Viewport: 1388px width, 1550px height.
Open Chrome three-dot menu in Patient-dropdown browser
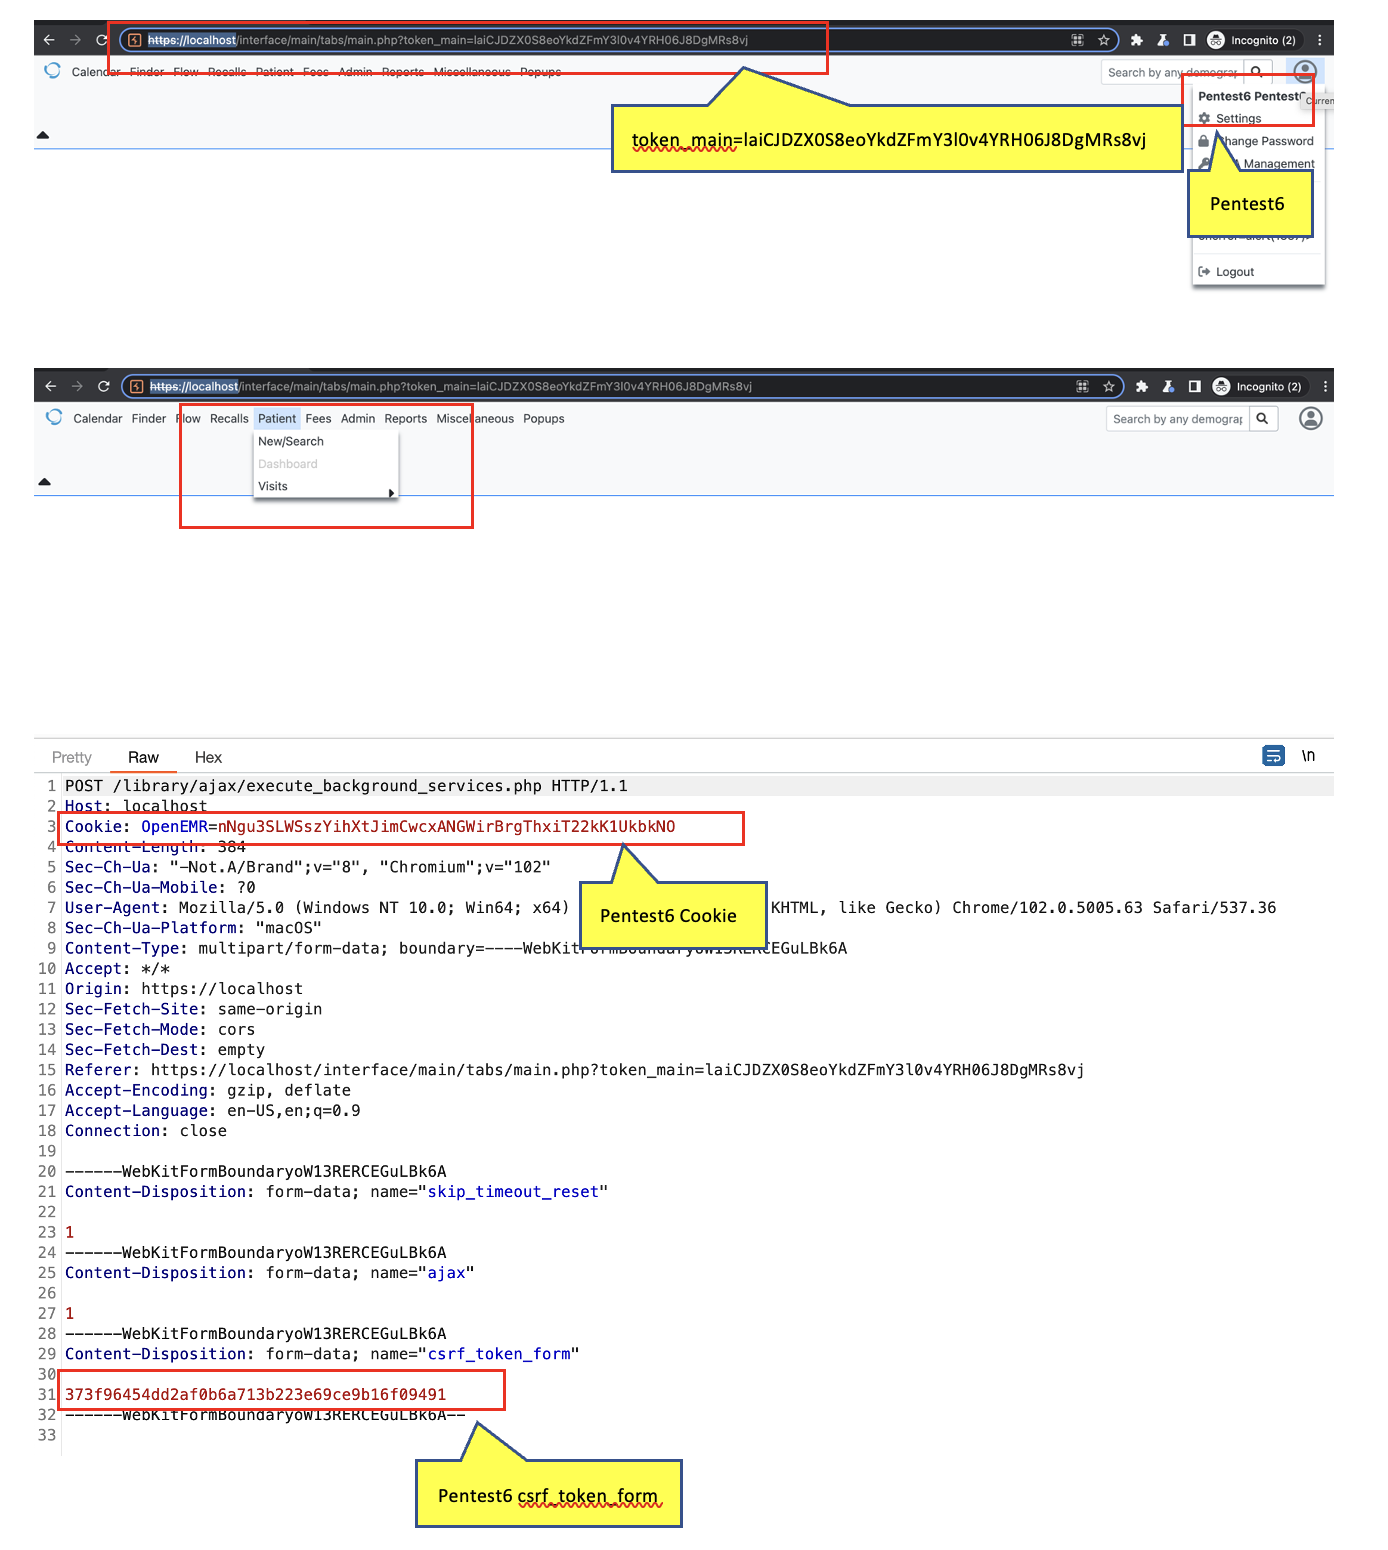point(1325,386)
